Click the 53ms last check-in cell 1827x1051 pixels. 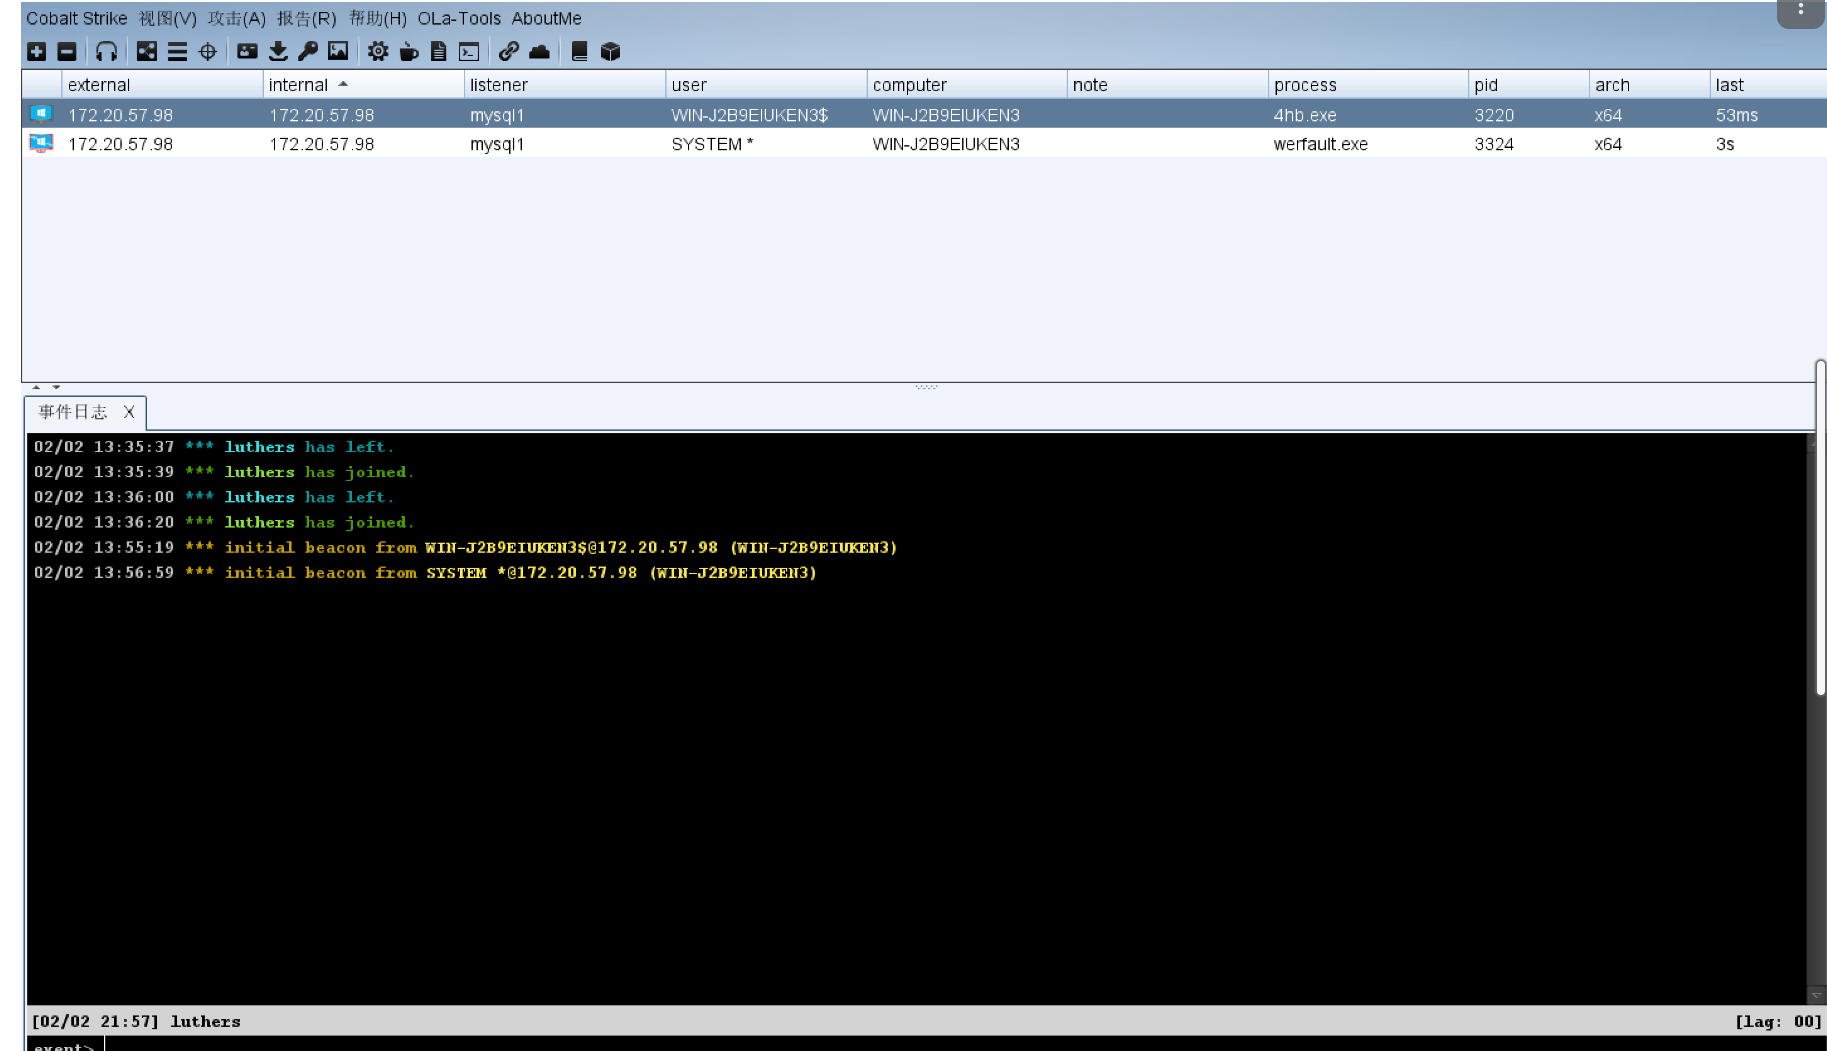point(1768,115)
